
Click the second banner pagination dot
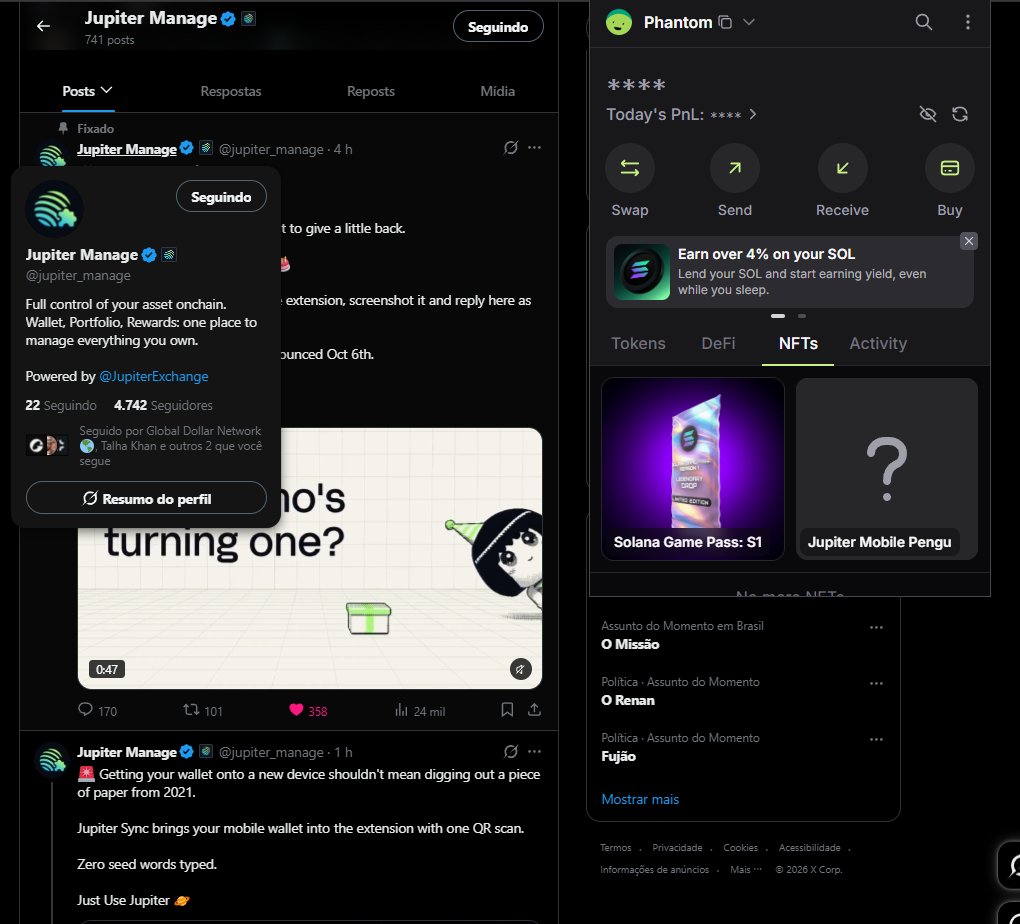pyautogui.click(x=801, y=316)
